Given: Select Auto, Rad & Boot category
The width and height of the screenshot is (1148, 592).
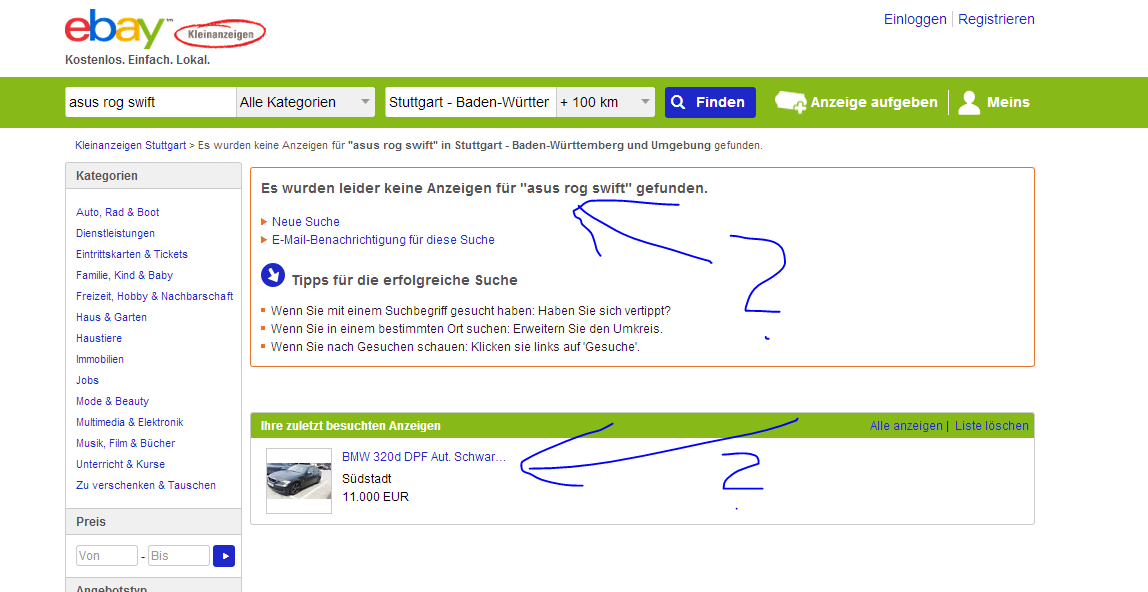Looking at the screenshot, I should (118, 212).
